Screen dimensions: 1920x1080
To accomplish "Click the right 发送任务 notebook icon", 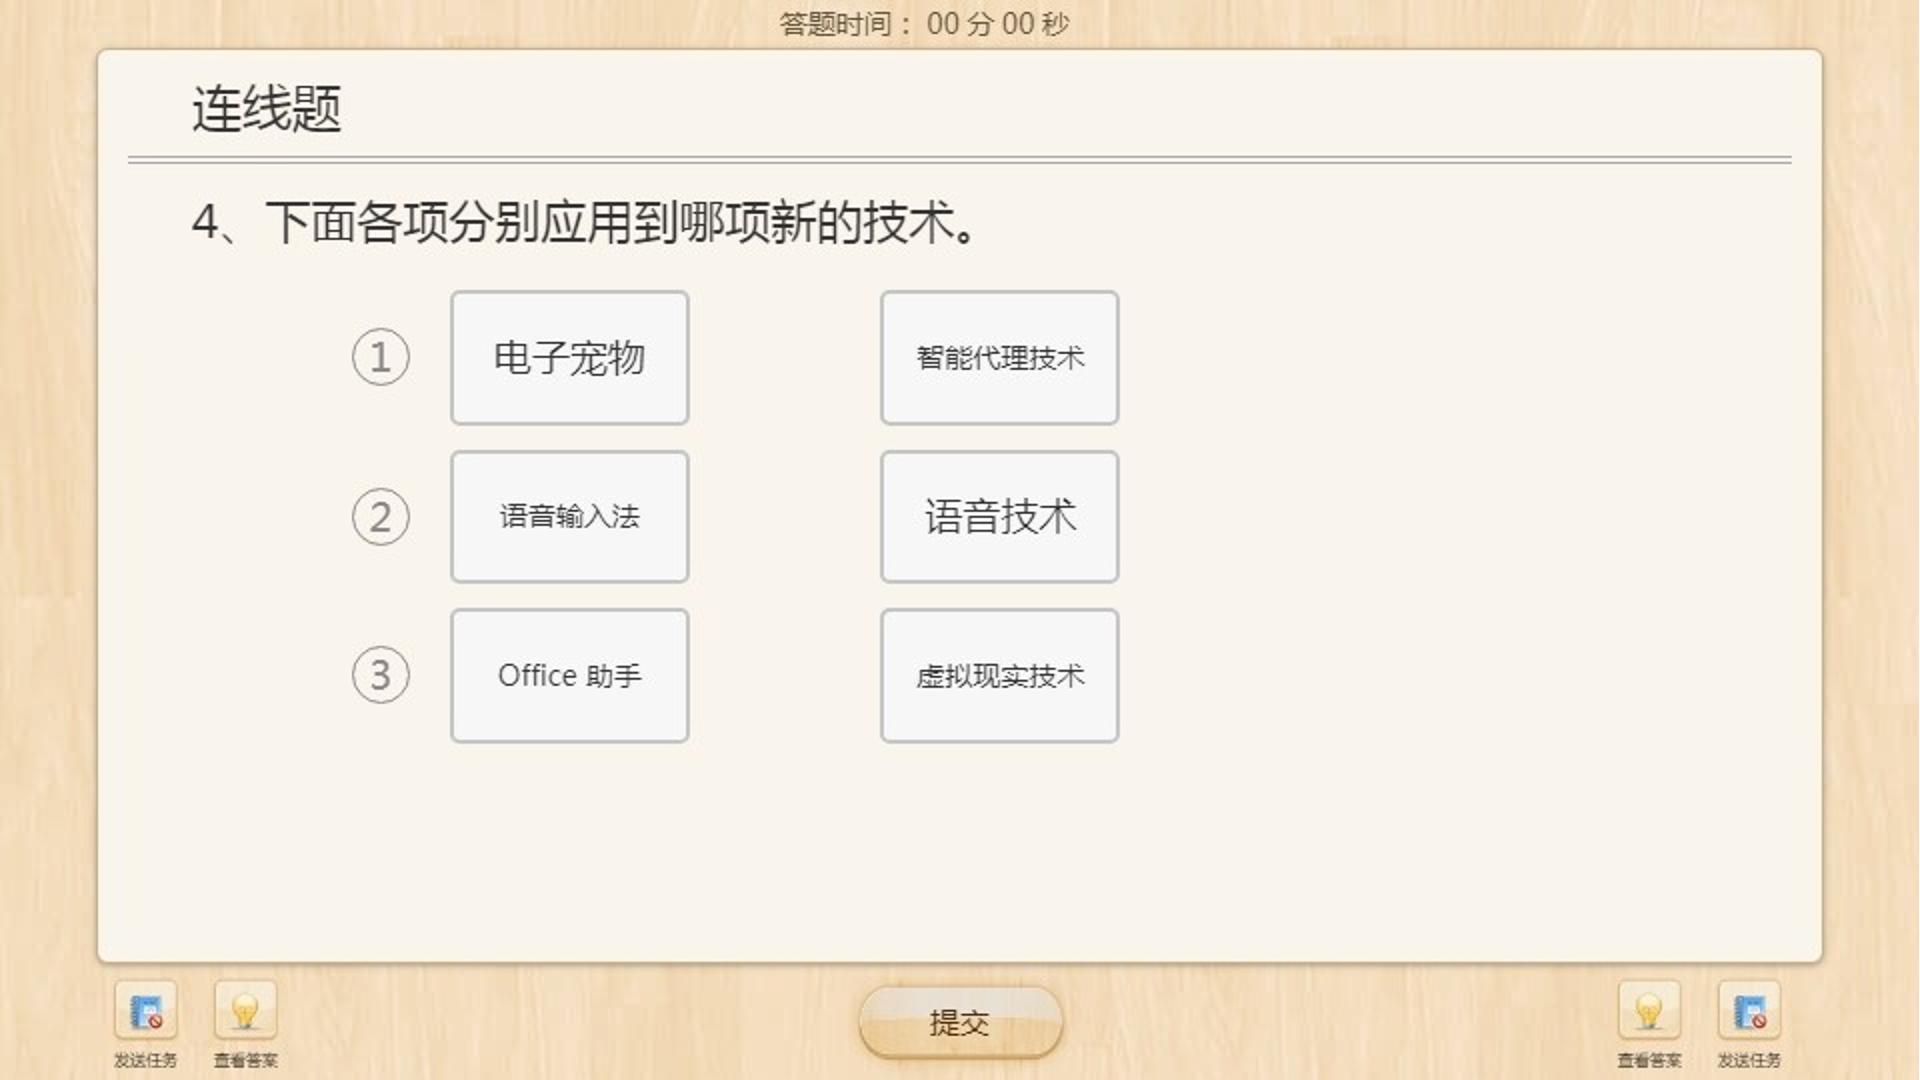I will 1749,1011.
